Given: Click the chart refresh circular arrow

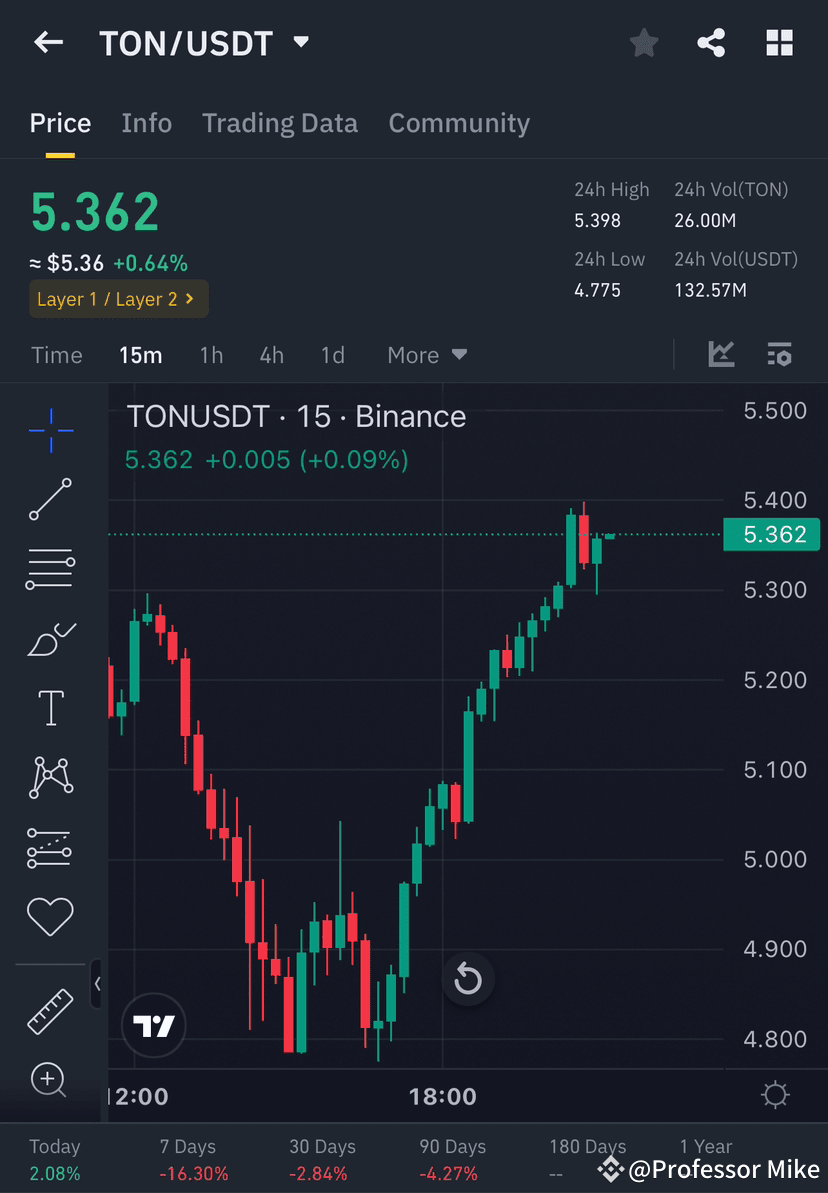Looking at the screenshot, I should pos(468,980).
